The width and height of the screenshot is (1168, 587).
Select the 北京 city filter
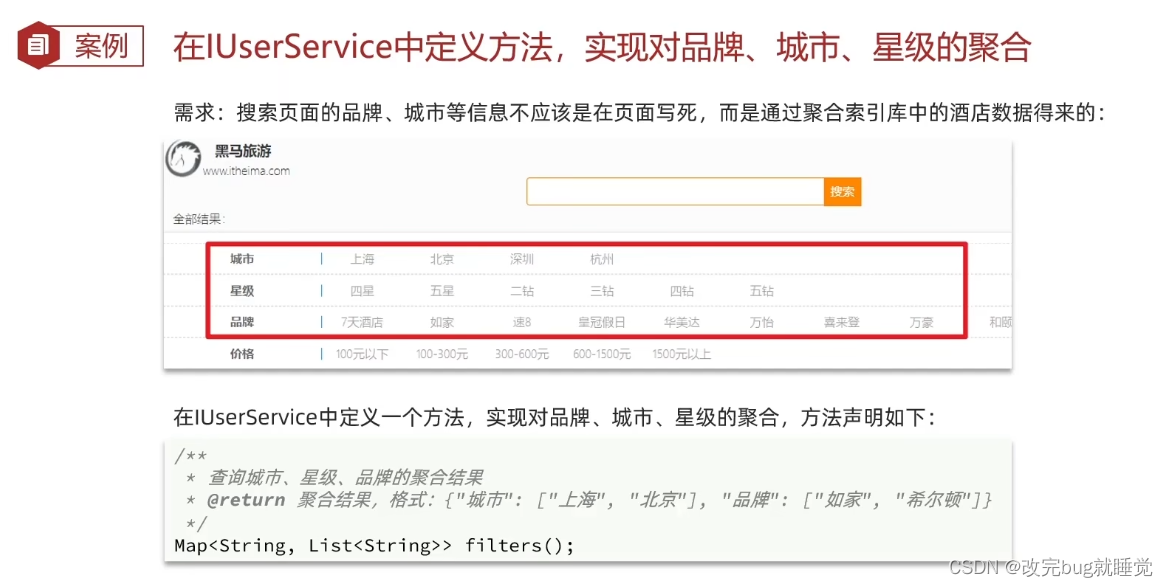tap(441, 258)
